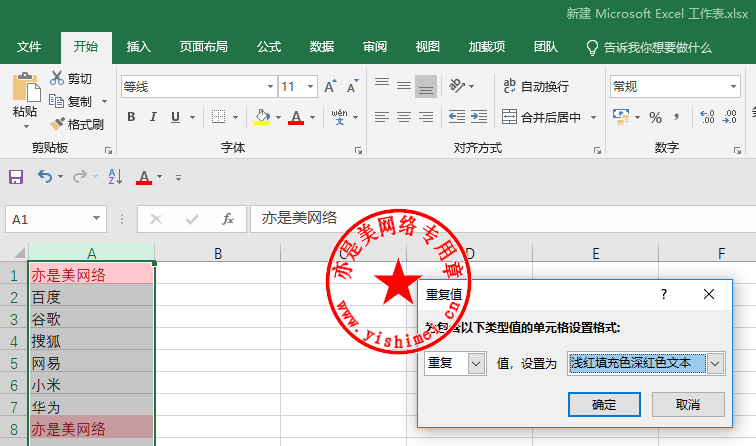
Task: Switch to the 数据 tab
Action: click(x=322, y=47)
